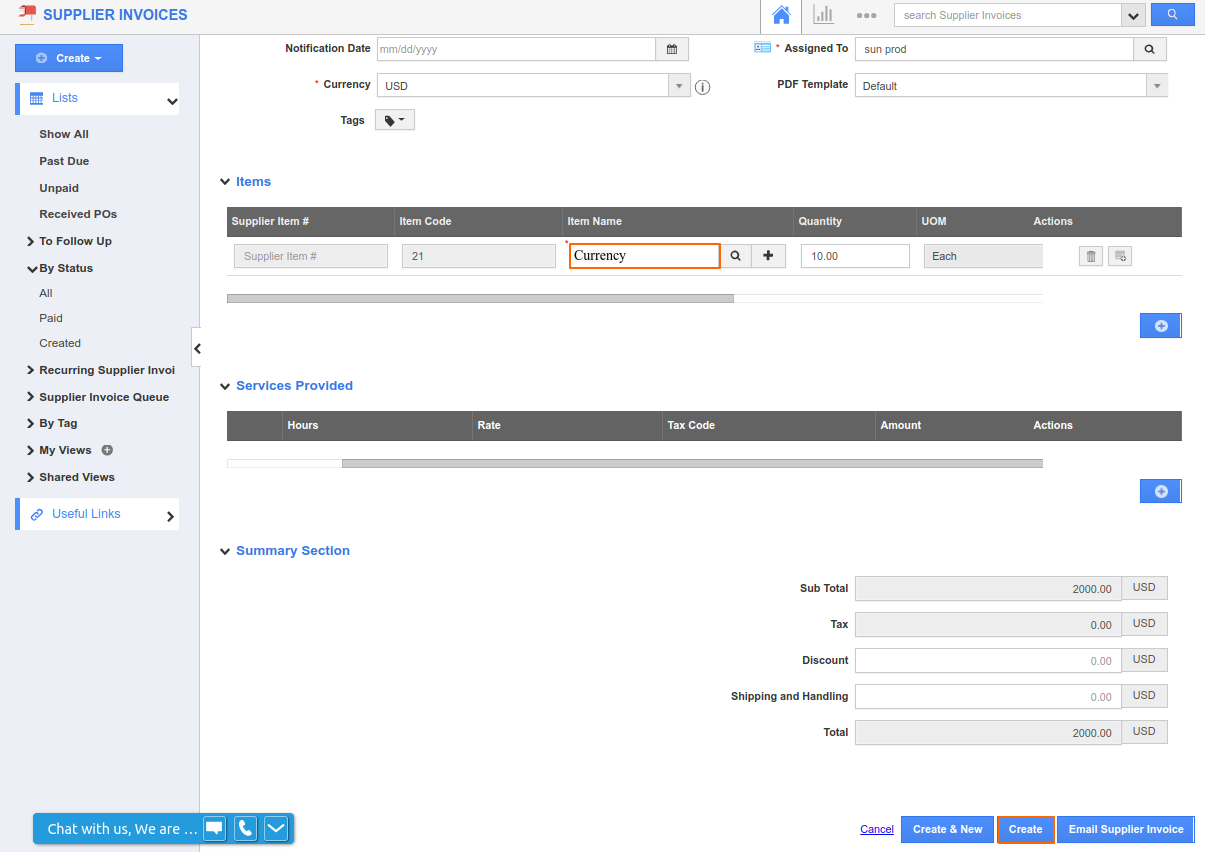Focus the Supplier Item # field
This screenshot has width=1205, height=852.
click(311, 256)
